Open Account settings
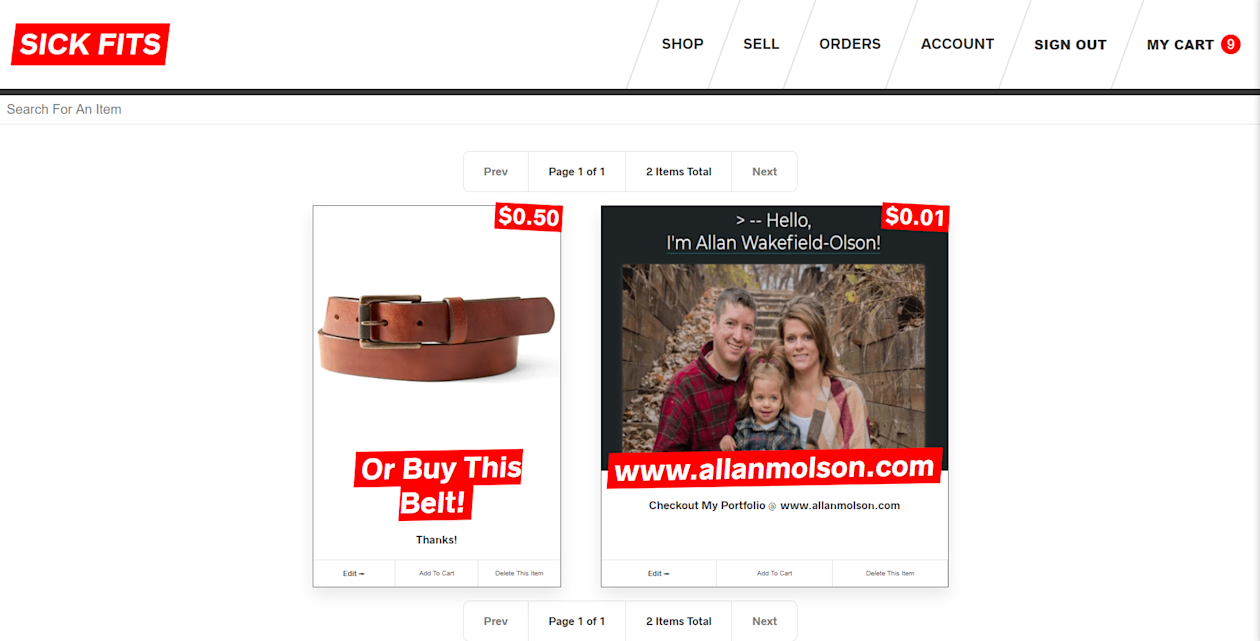 [958, 44]
